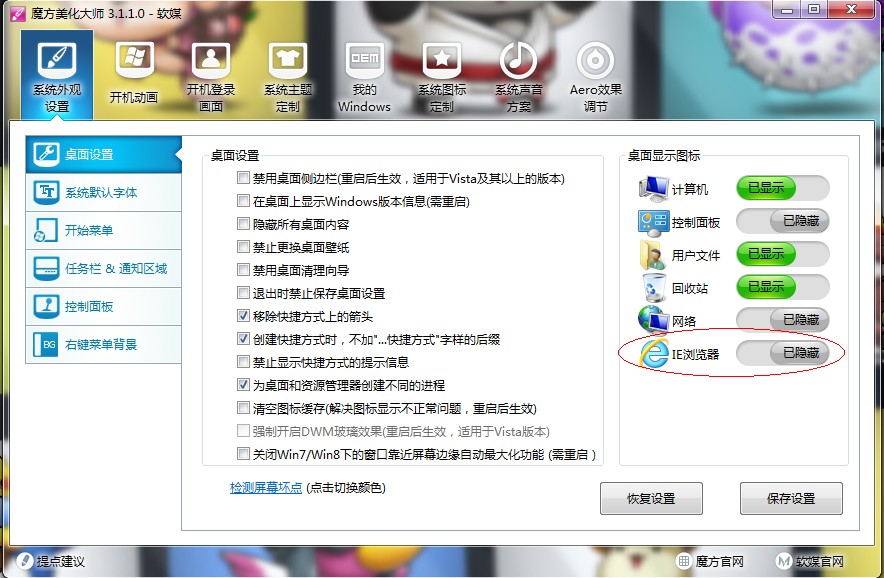
Task: Click 恢复设置 button
Action: [651, 498]
